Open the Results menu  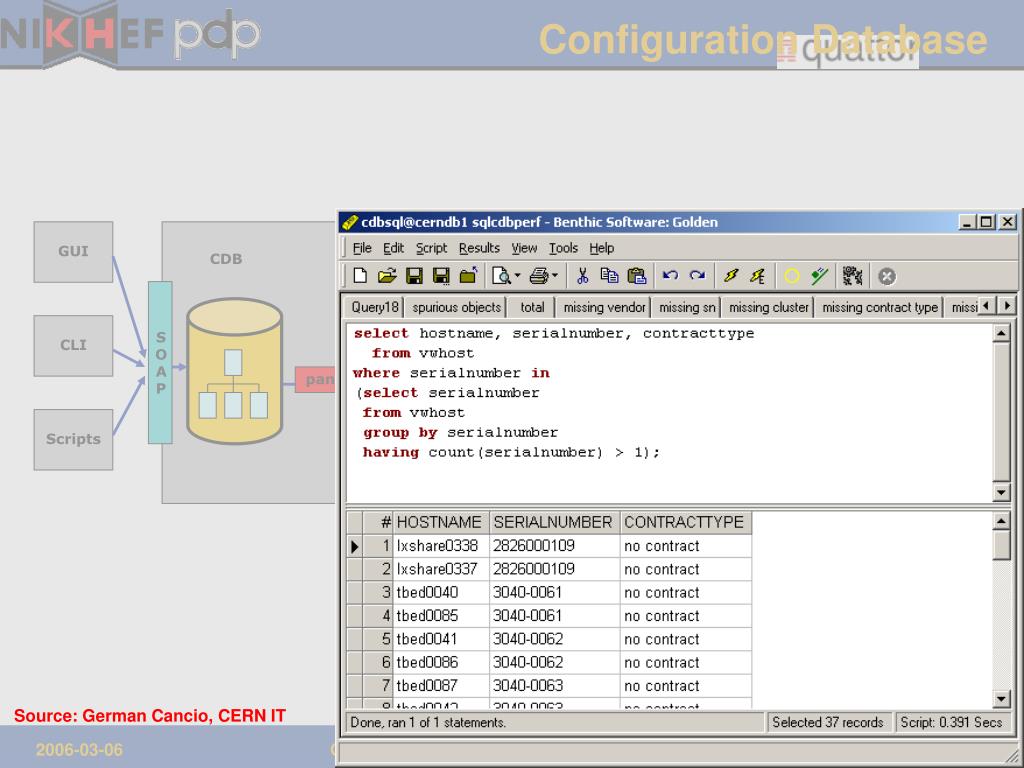click(x=479, y=248)
